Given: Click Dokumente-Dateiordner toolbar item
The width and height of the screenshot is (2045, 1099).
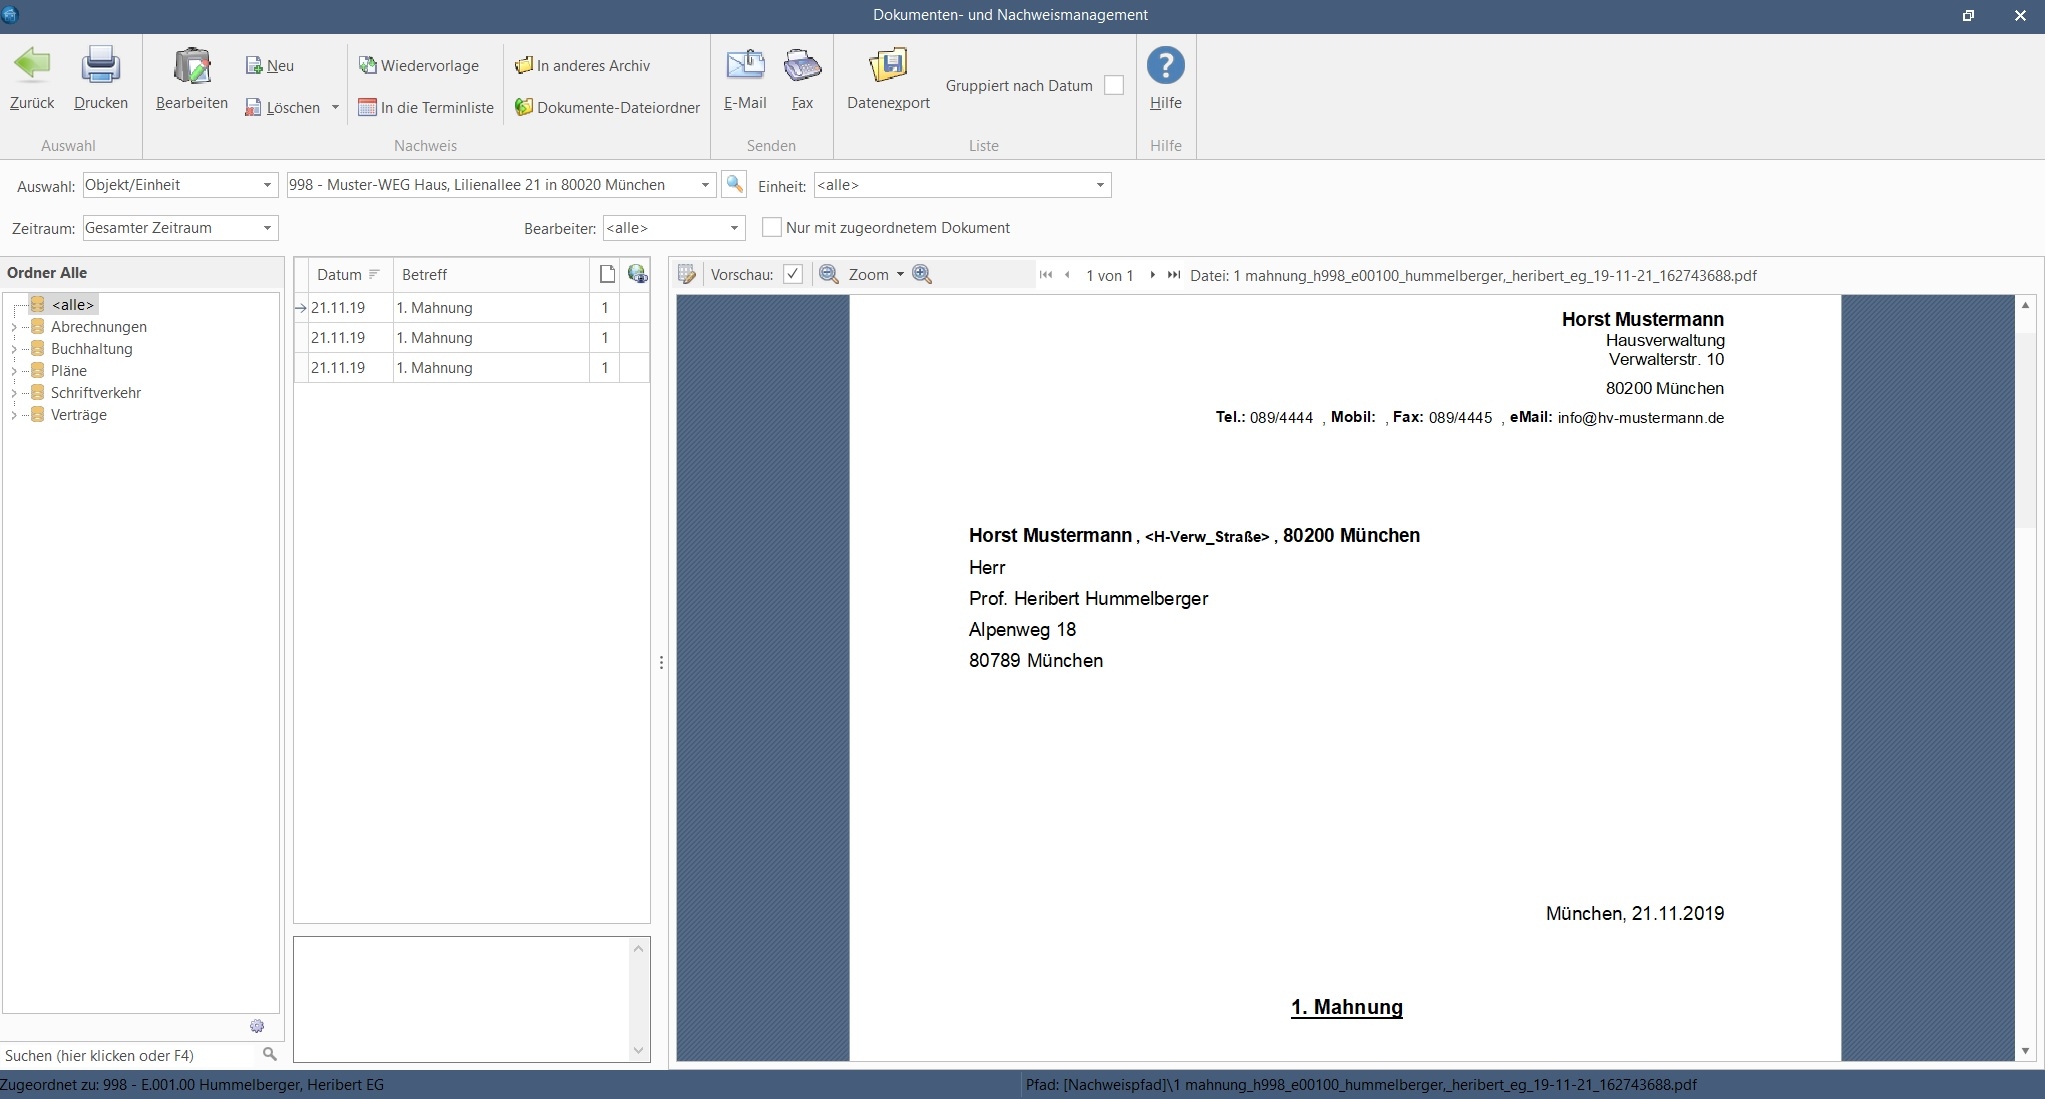Looking at the screenshot, I should (x=607, y=108).
